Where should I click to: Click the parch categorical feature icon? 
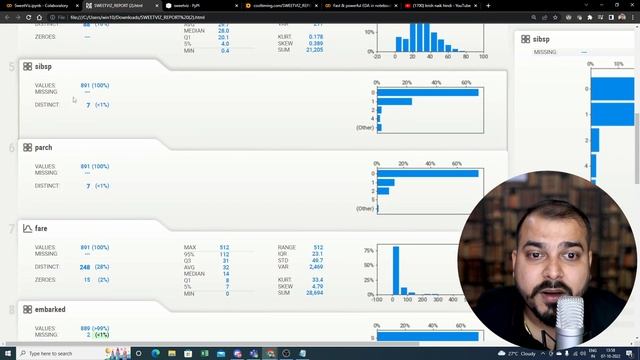point(27,147)
